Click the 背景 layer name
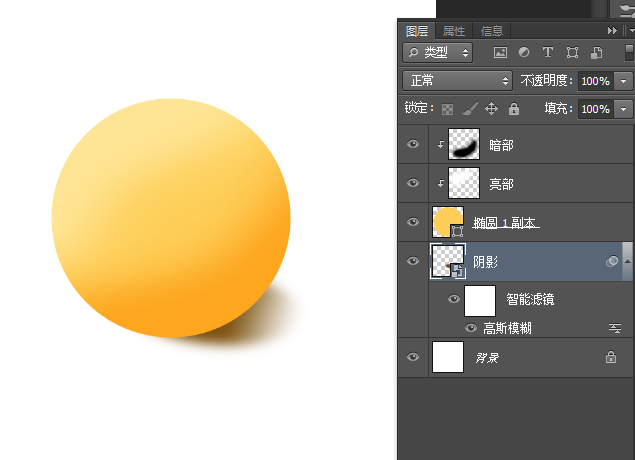This screenshot has height=460, width=635. click(x=487, y=358)
